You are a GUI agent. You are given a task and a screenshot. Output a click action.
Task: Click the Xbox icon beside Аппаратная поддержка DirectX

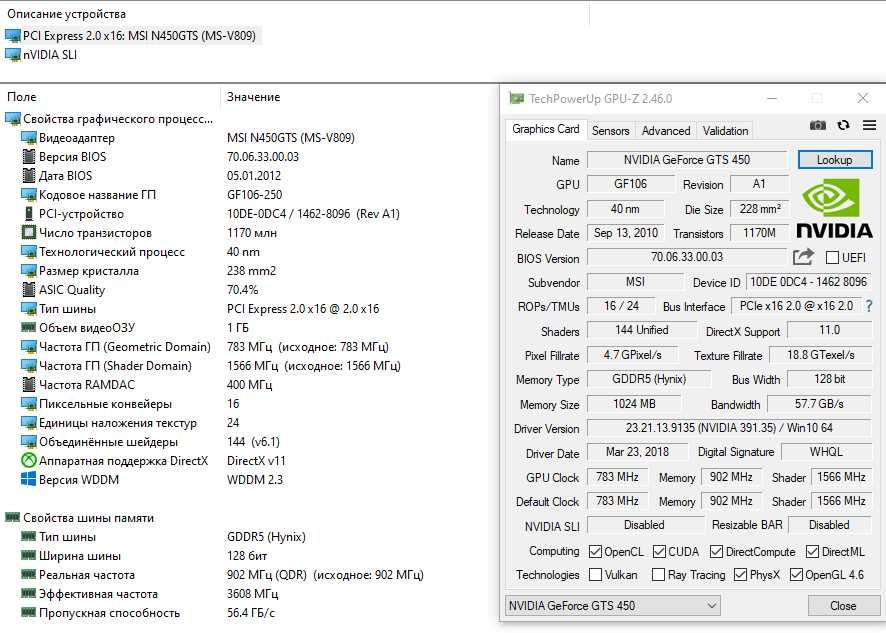pyautogui.click(x=28, y=461)
